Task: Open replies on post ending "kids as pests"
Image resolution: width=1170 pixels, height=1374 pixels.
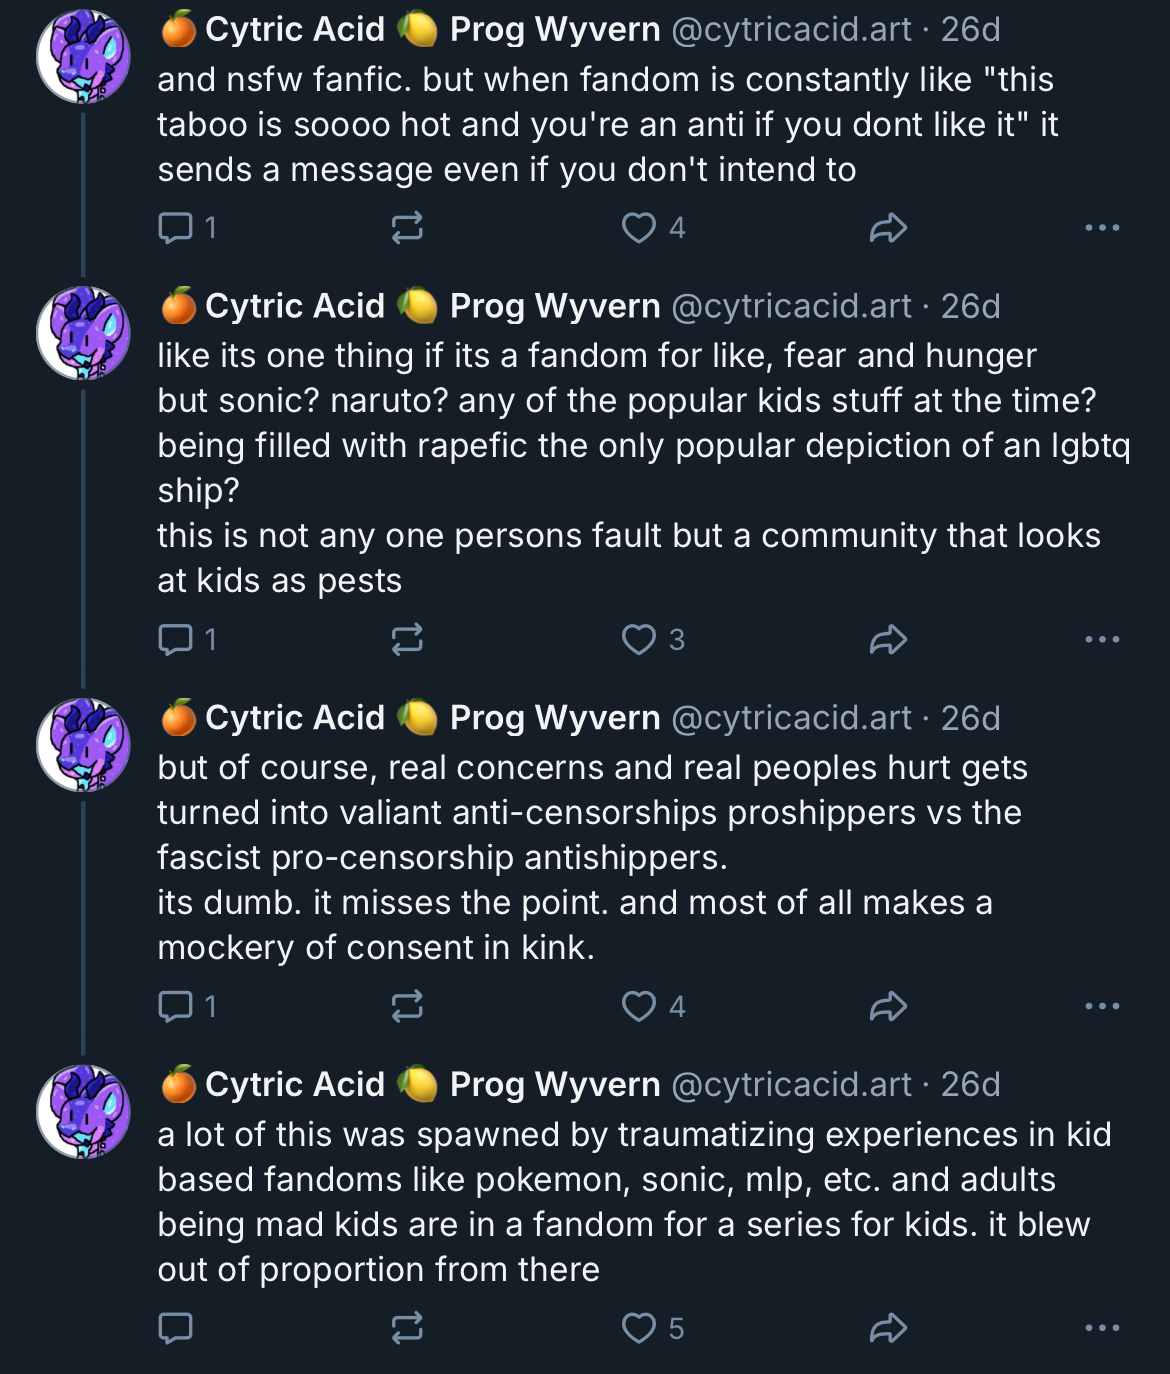Action: tap(176, 639)
